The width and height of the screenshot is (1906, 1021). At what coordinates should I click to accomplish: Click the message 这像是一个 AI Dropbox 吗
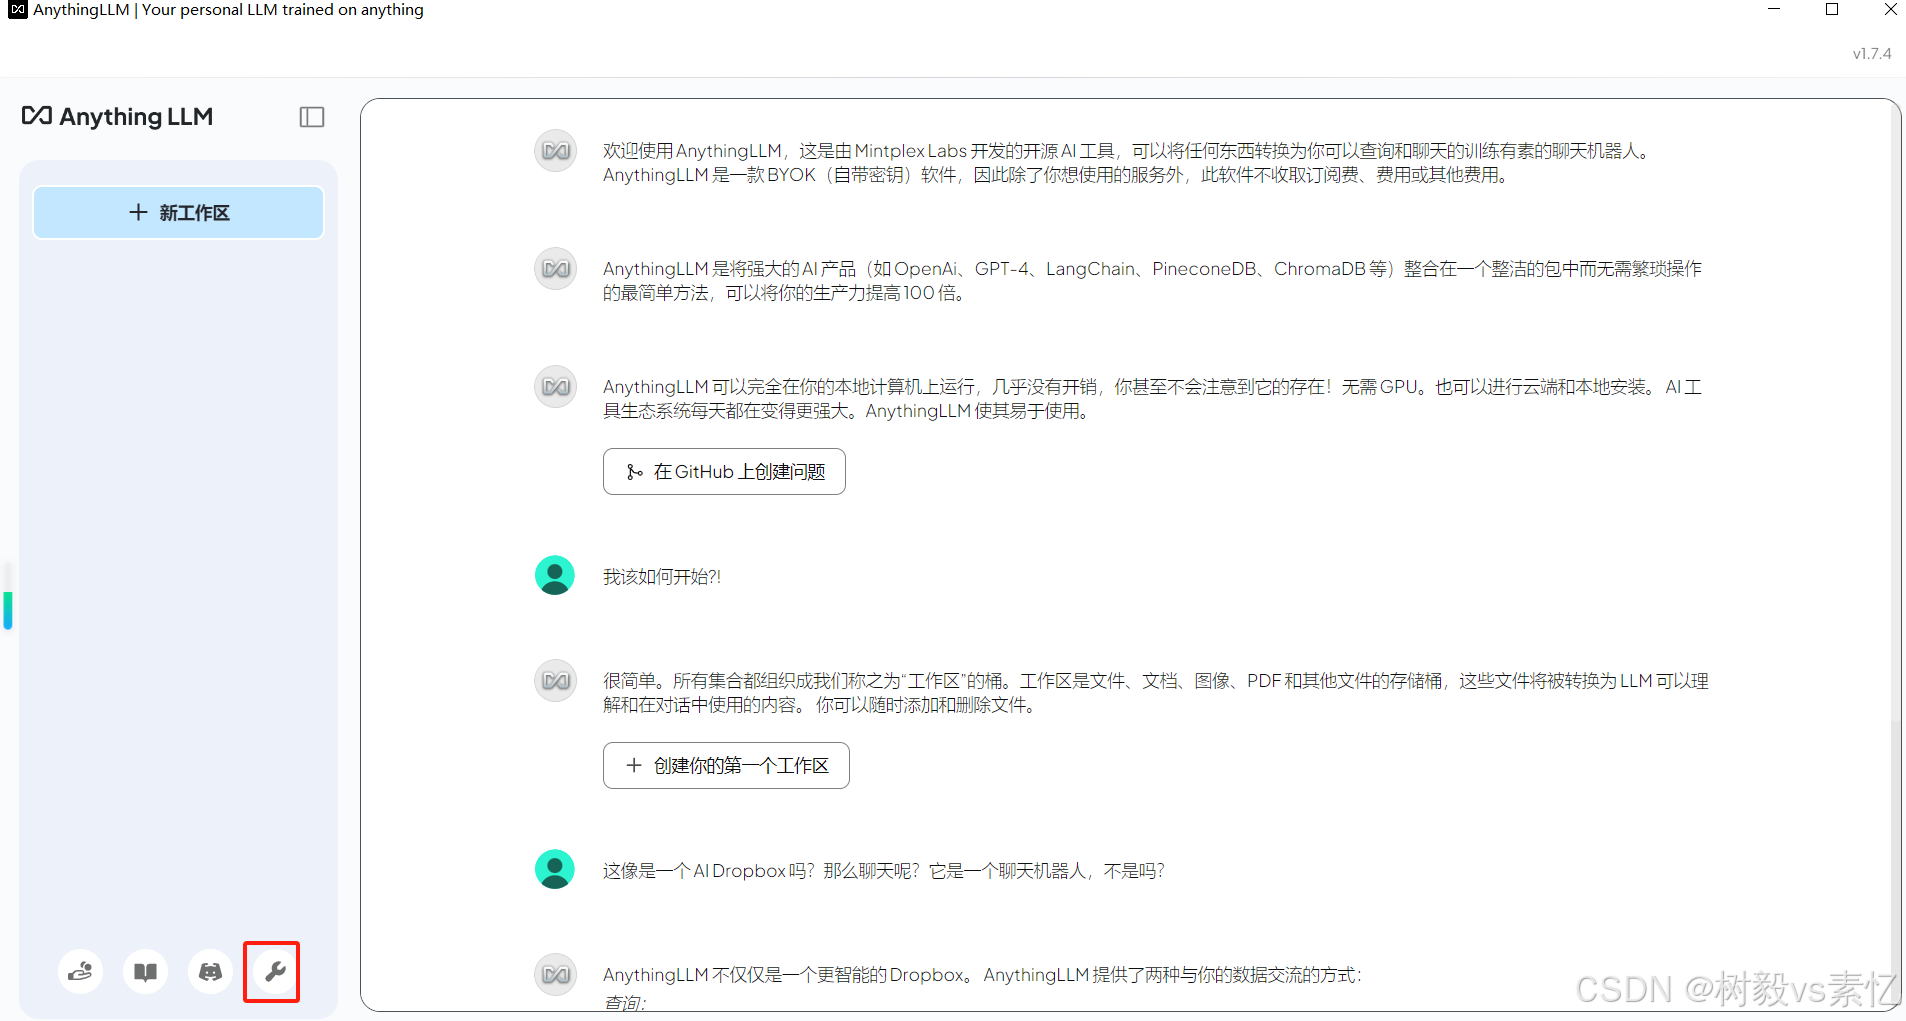click(884, 871)
